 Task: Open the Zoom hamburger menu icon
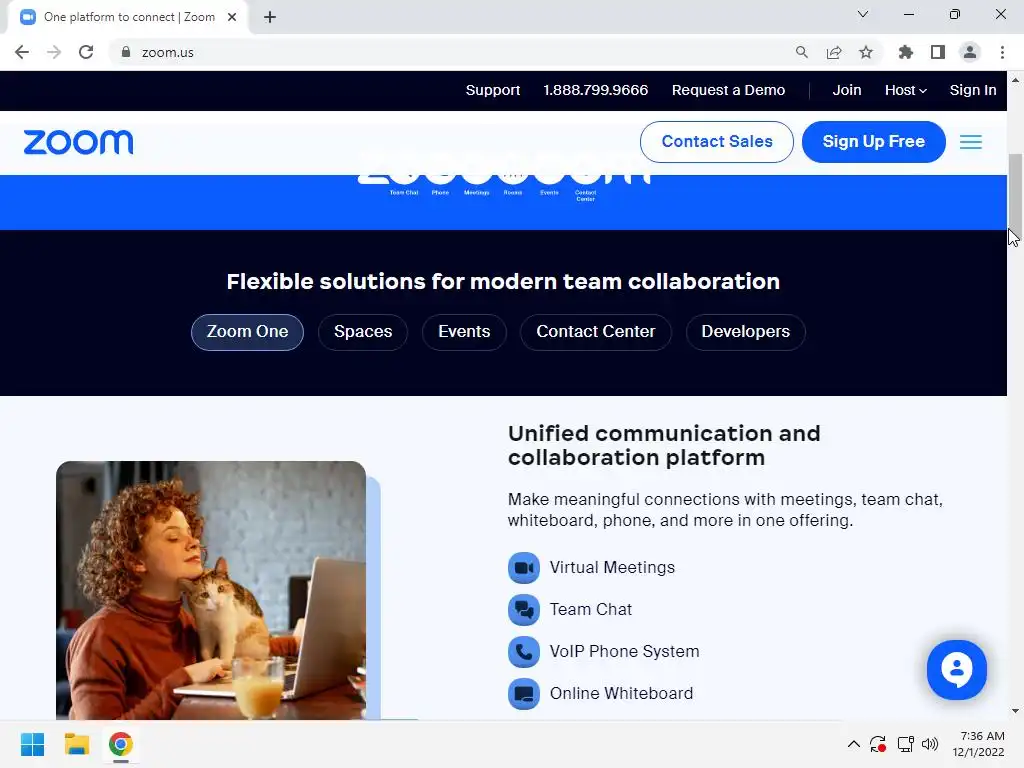(x=970, y=142)
